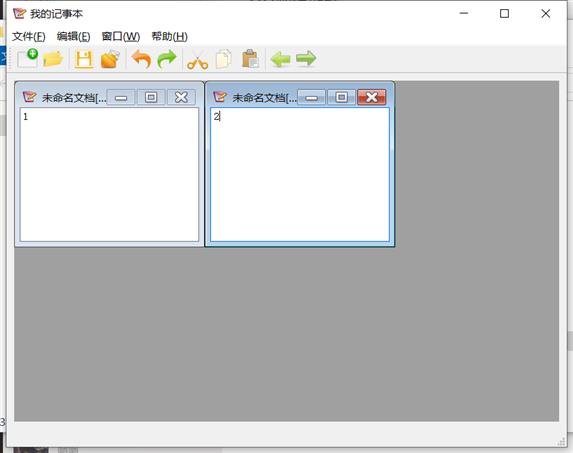Cut selection using the scissors icon
This screenshot has width=573, height=453.
(x=197, y=60)
